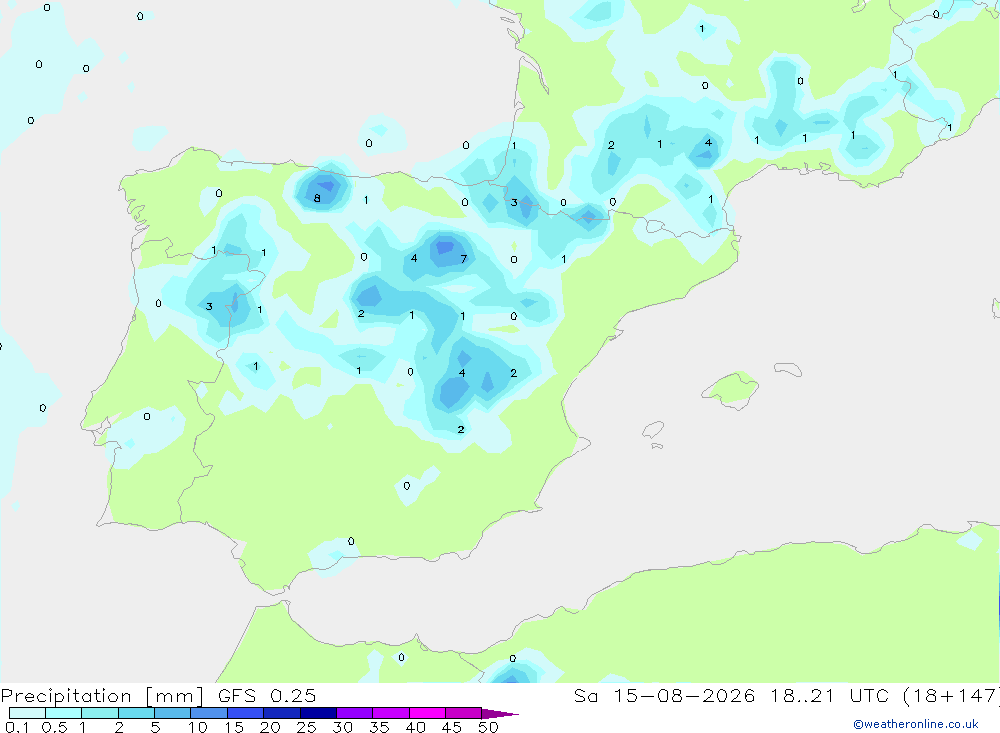The image size is (1000, 733).
Task: Click legend scale label '20'
Action: point(270,727)
